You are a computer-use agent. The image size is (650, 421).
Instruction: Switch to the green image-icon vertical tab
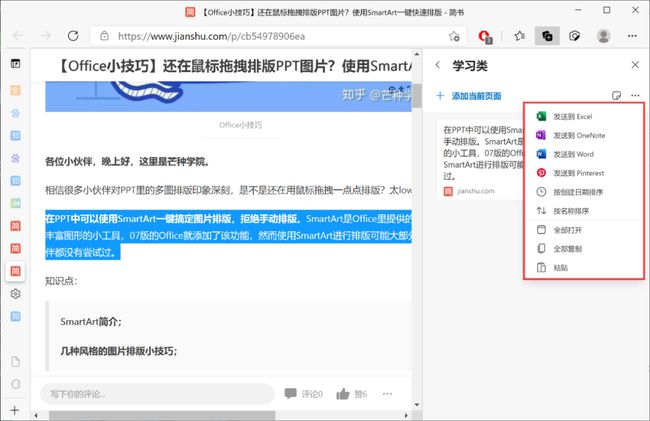[15, 203]
